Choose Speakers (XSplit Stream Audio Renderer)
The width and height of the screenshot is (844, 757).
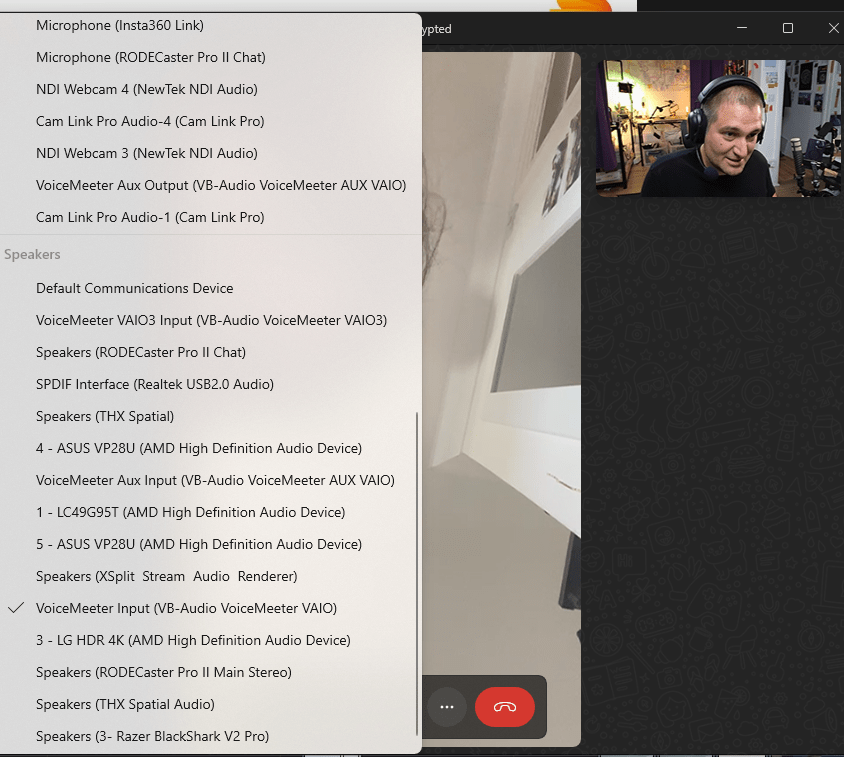210,577
